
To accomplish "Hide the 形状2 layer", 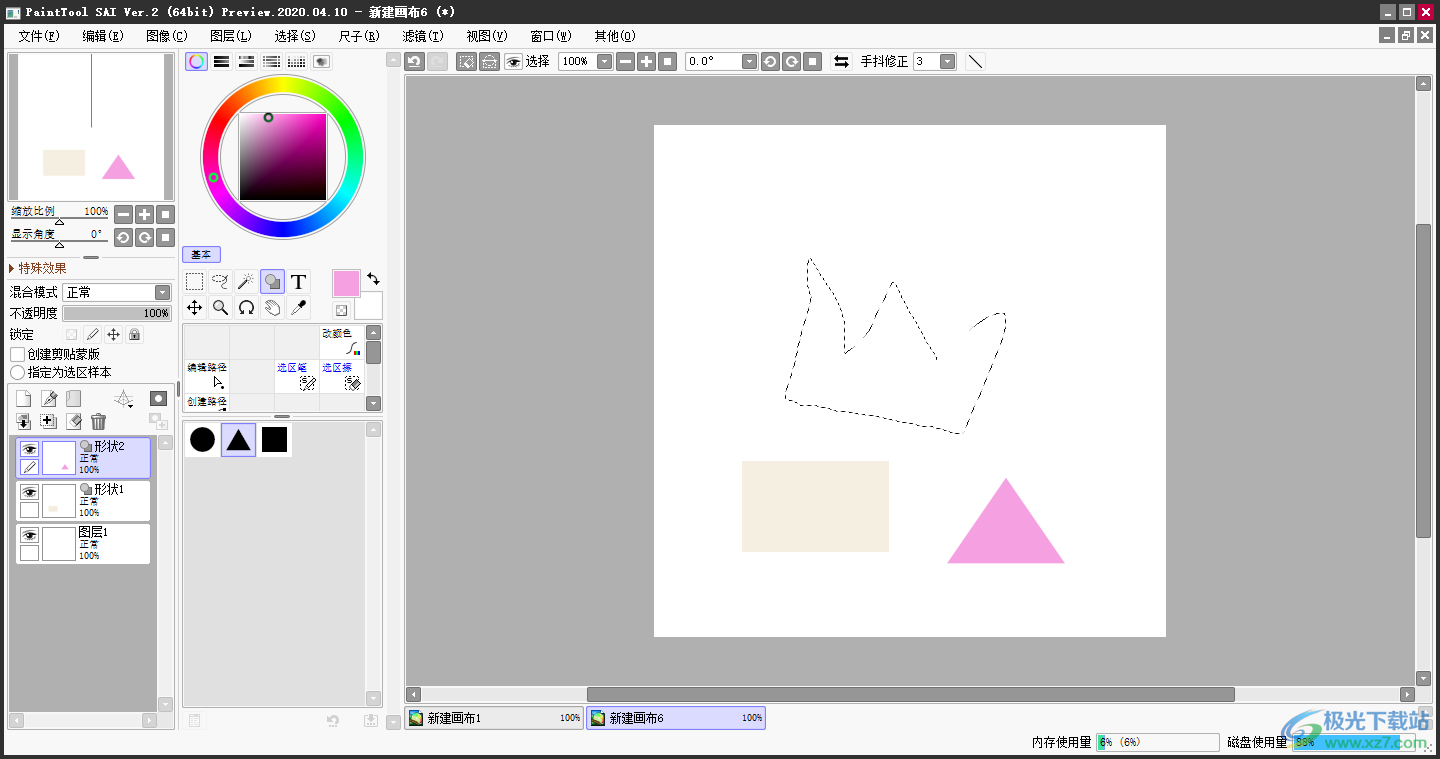I will (30, 450).
